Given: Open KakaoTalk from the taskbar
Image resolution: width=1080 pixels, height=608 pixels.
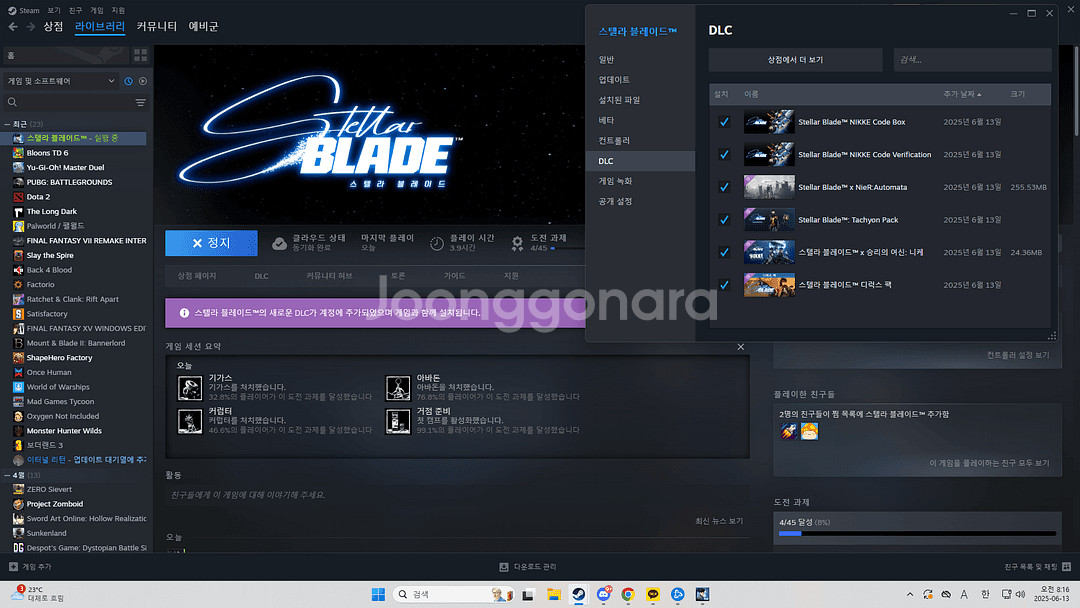Looking at the screenshot, I should tap(652, 594).
